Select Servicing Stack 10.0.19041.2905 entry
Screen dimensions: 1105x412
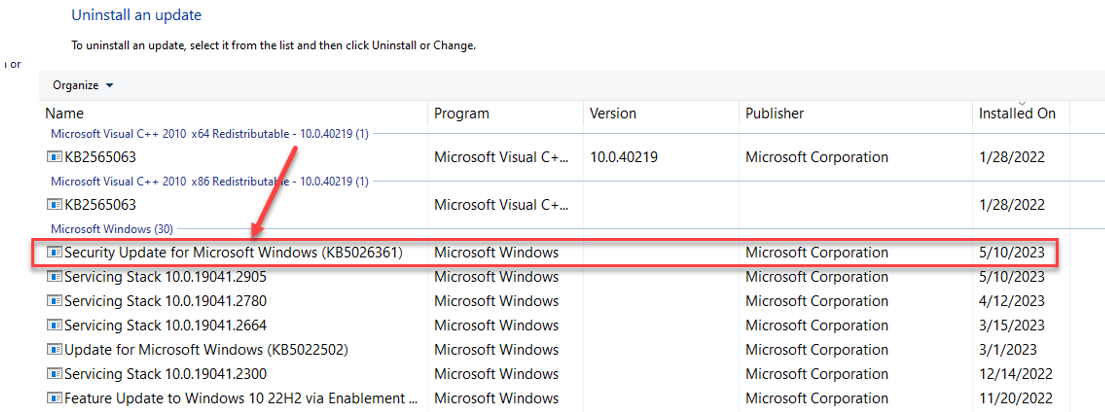165,277
